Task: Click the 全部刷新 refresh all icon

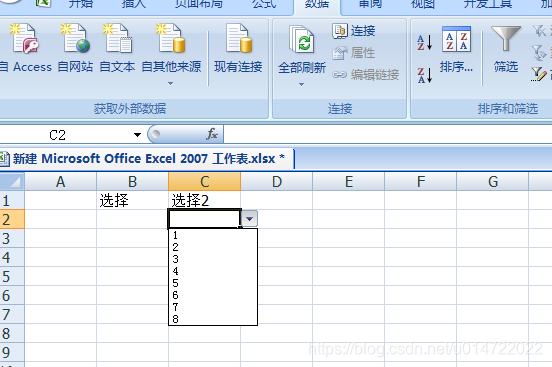Action: pyautogui.click(x=301, y=39)
